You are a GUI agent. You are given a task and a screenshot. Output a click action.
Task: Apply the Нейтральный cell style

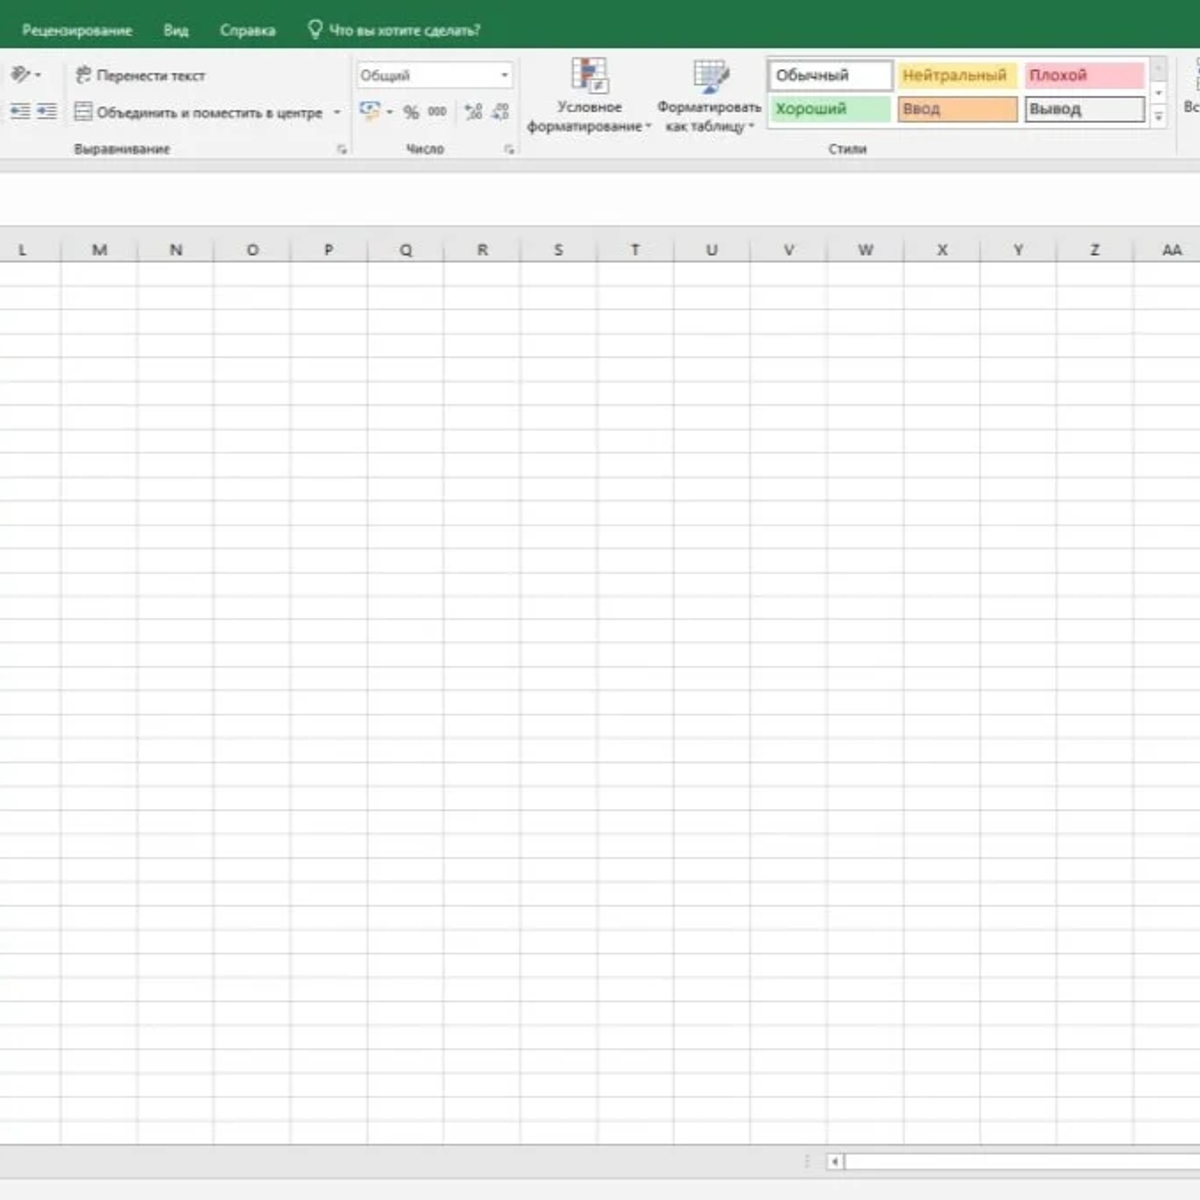pyautogui.click(x=957, y=75)
